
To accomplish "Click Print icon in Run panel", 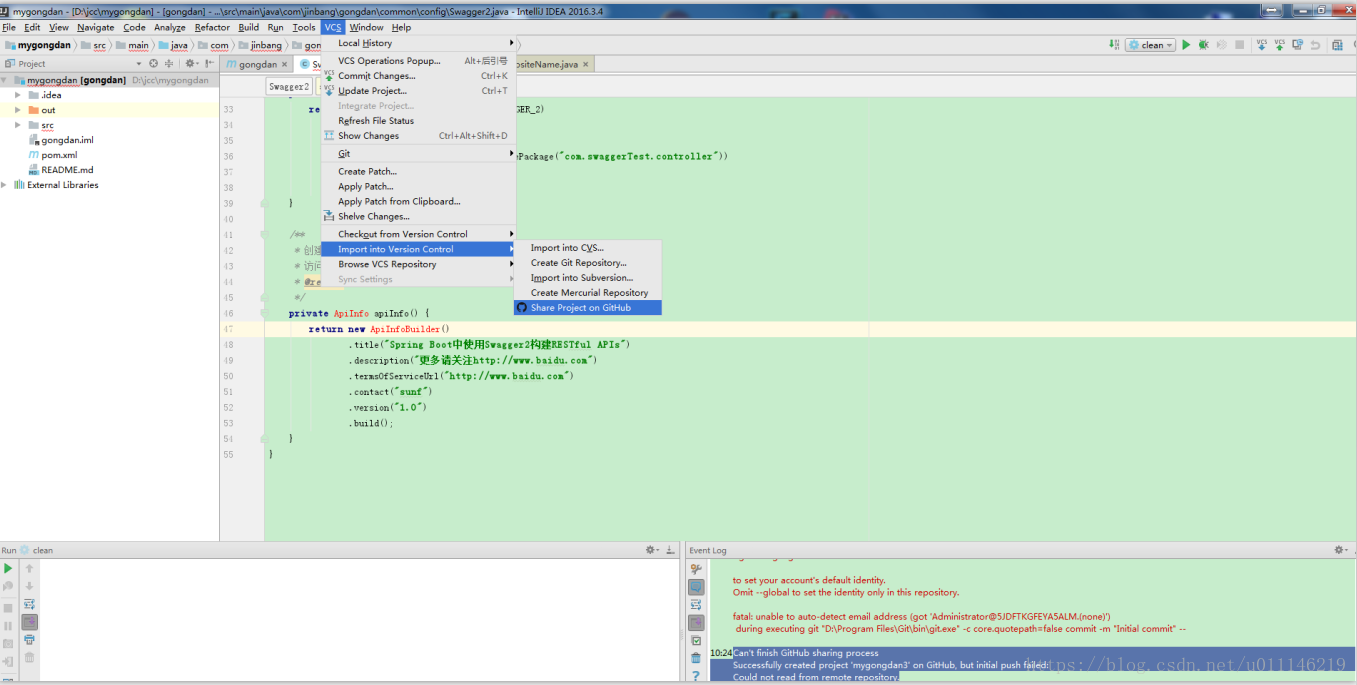I will [30, 640].
